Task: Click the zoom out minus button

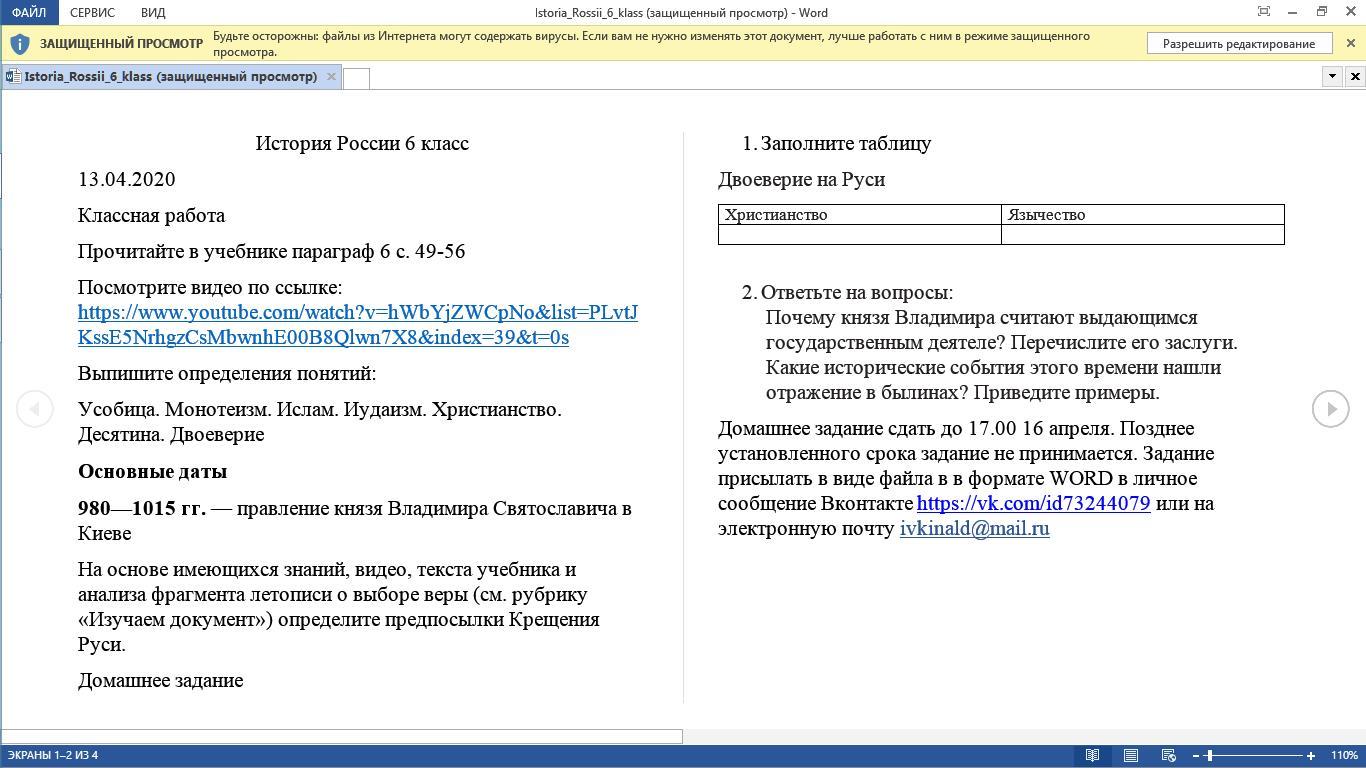Action: [1196, 755]
